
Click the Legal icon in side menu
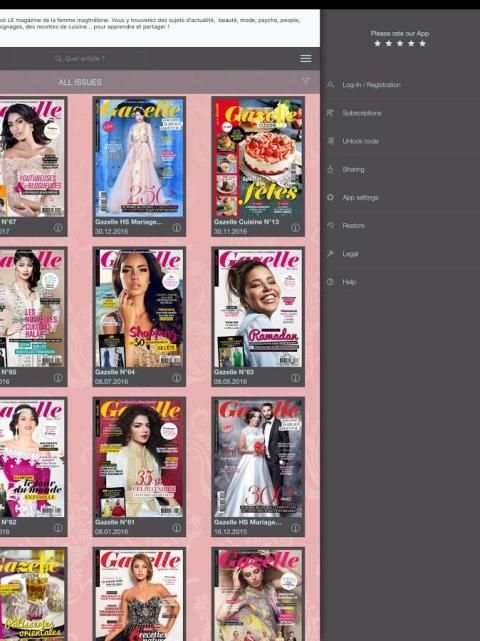[x=331, y=254]
